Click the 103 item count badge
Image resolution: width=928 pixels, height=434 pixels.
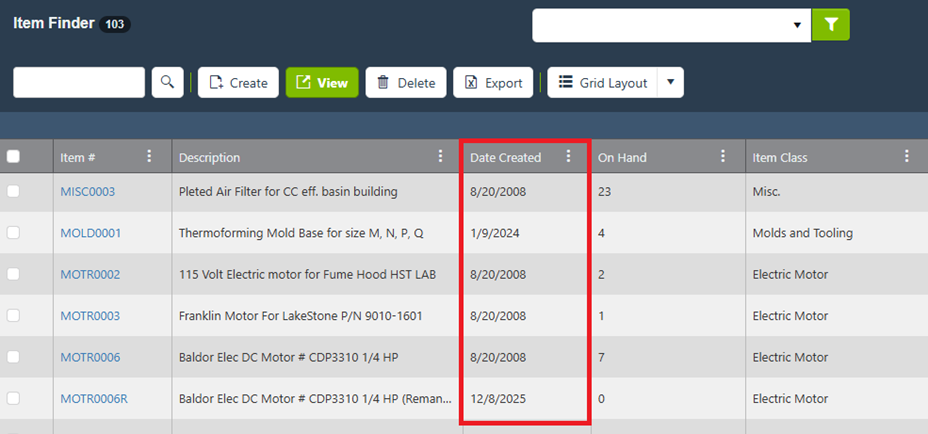tap(115, 24)
